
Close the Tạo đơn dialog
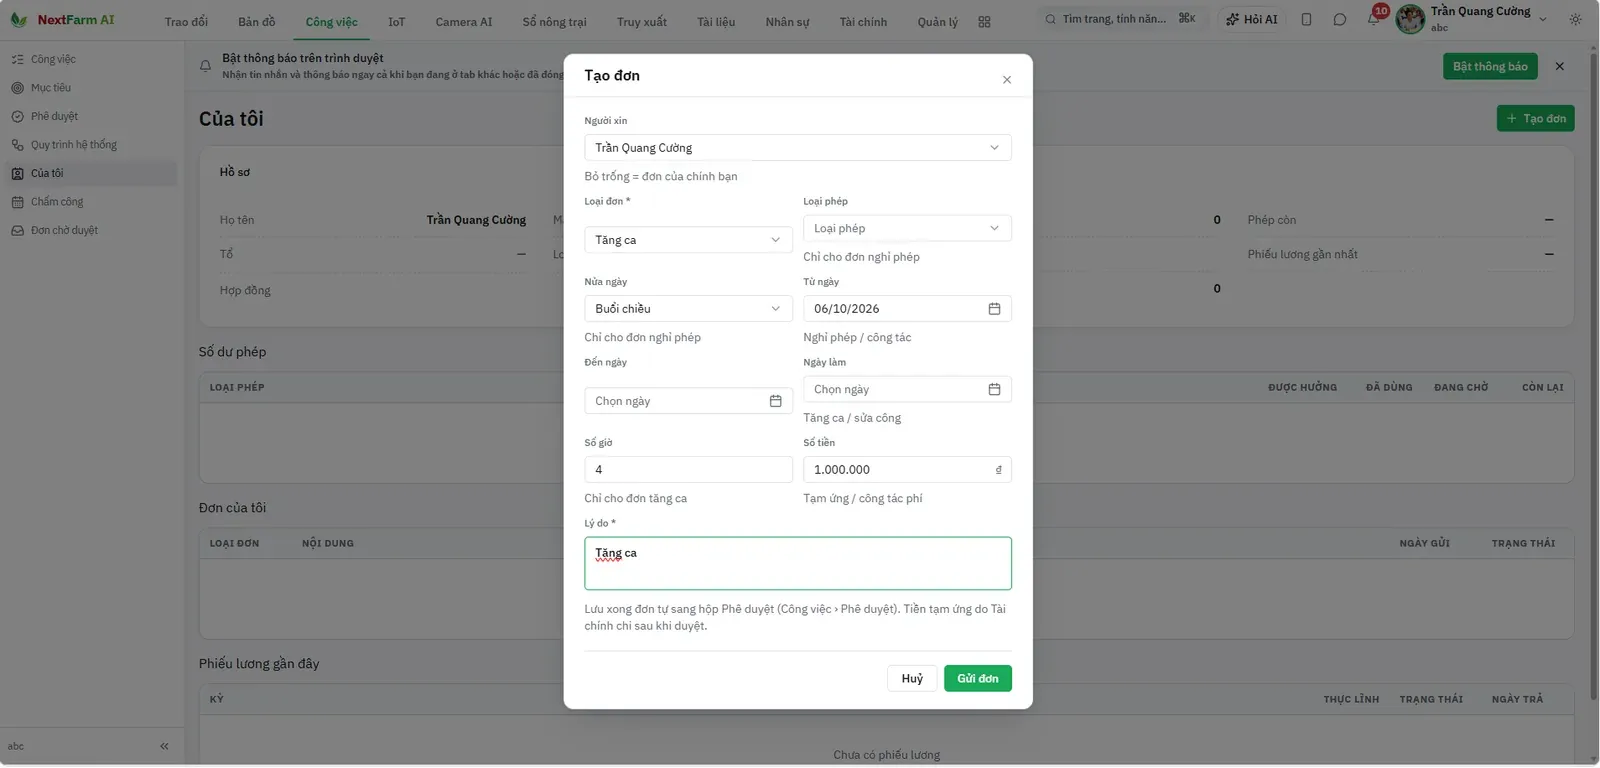pyautogui.click(x=1007, y=80)
